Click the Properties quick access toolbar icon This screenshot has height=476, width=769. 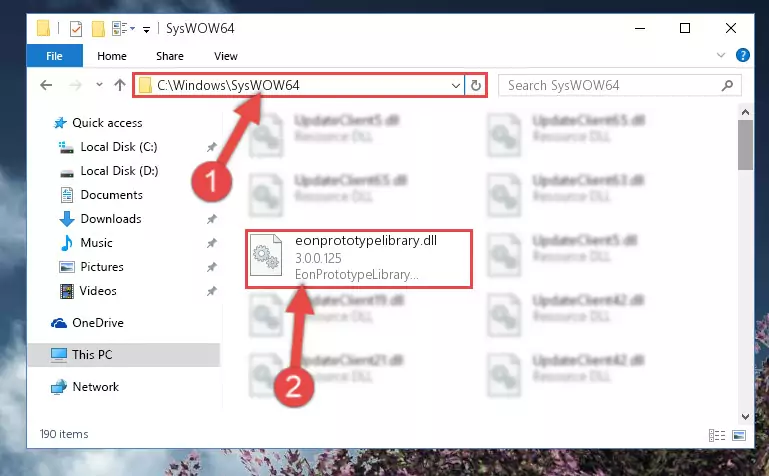point(76,29)
